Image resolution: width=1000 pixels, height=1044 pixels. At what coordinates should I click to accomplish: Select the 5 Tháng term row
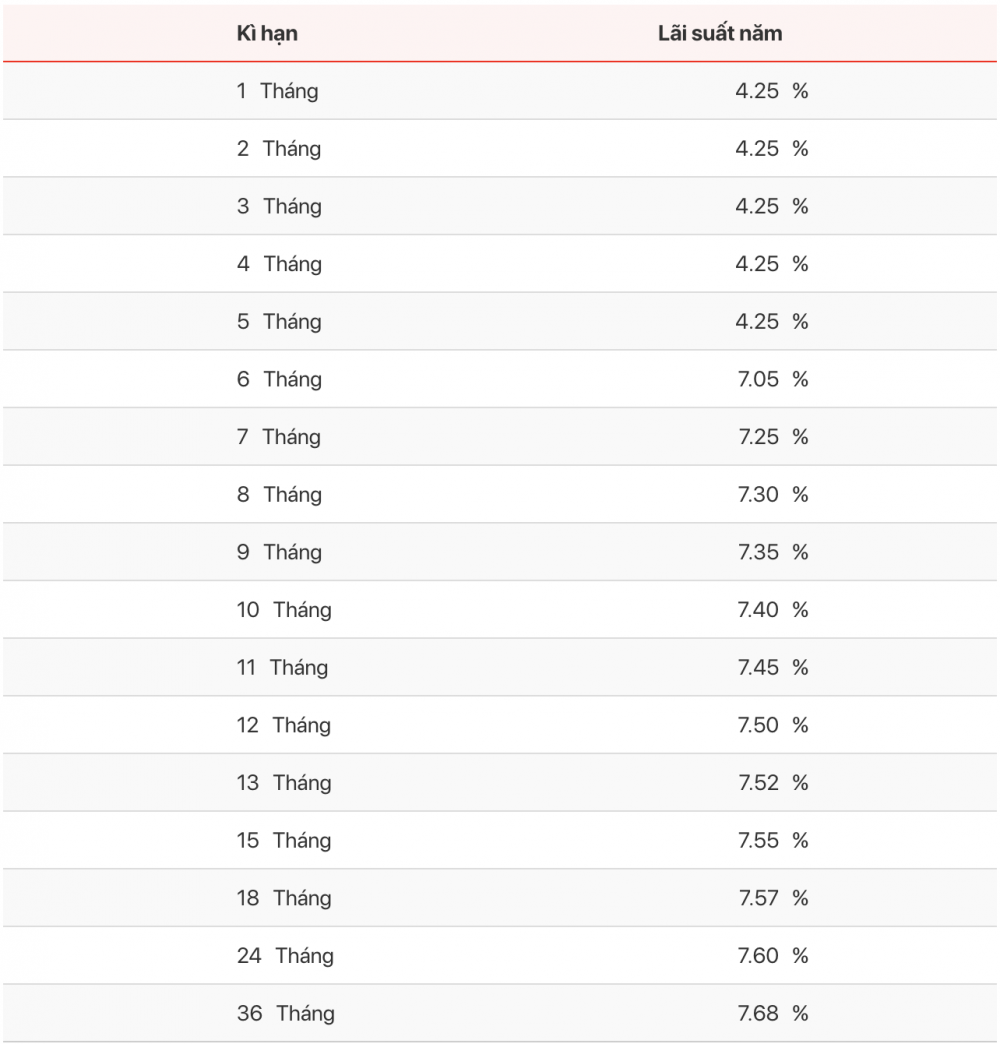(x=499, y=322)
